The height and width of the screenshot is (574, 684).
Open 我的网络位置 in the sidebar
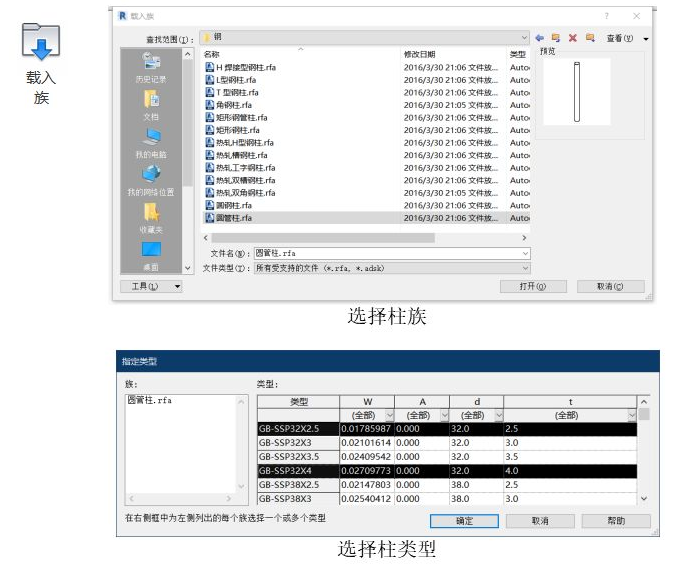click(x=151, y=180)
